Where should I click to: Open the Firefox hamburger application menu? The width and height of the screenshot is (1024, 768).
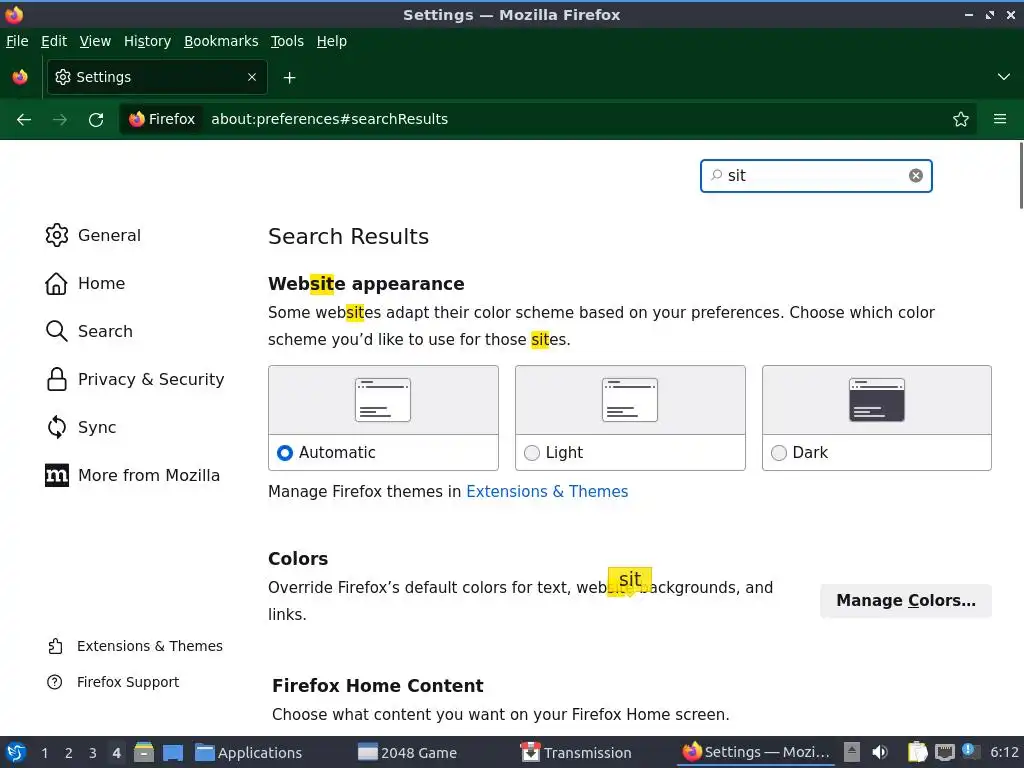point(999,120)
